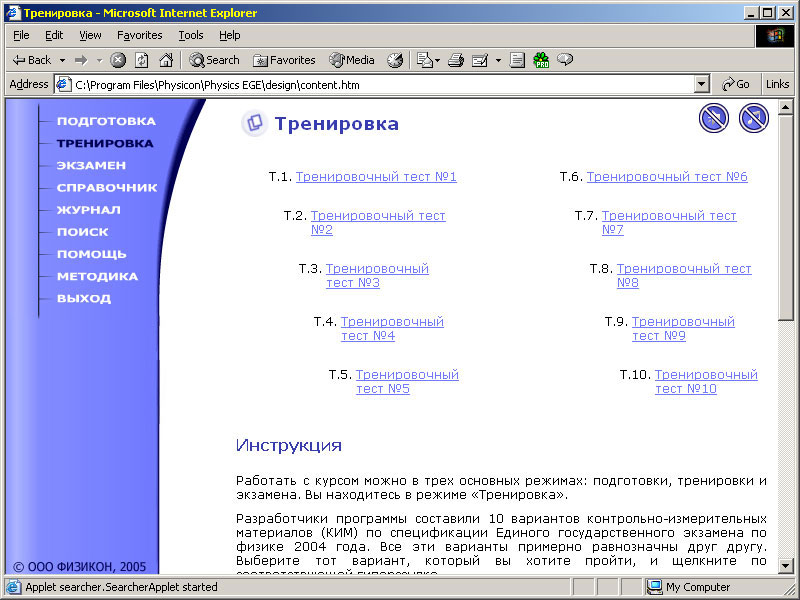Screen dimensions: 800x600
Task: Click the My Computer zone icon in status bar
Action: coord(654,587)
